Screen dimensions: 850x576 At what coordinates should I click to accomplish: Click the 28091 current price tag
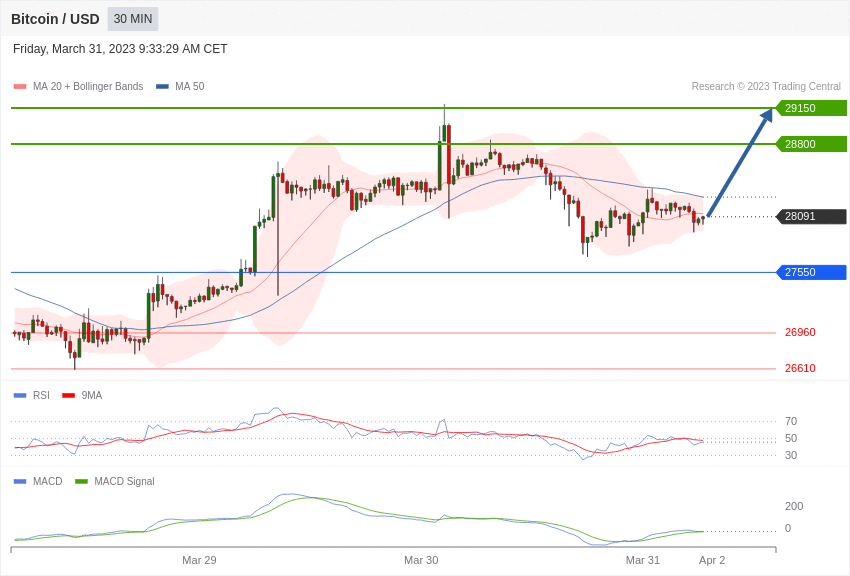[x=811, y=216]
